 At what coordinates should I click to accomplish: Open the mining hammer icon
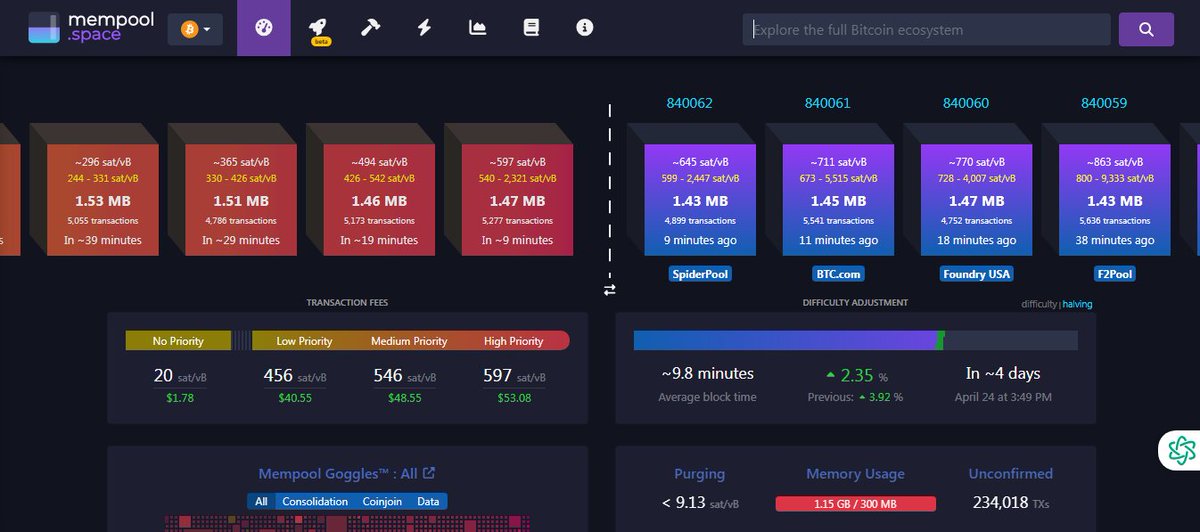point(370,28)
